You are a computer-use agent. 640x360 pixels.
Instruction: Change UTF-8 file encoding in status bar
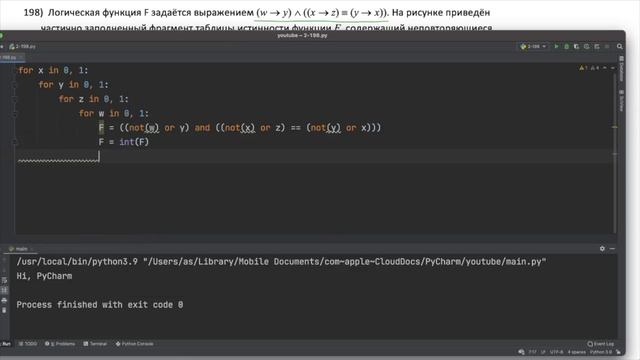[556, 352]
